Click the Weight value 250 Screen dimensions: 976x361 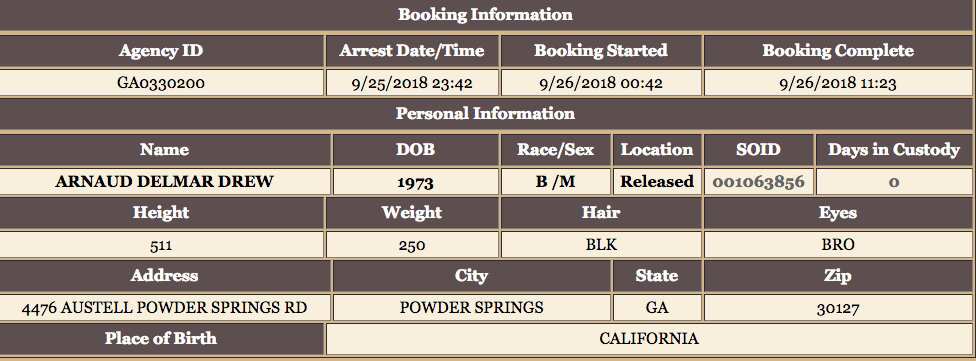(412, 245)
